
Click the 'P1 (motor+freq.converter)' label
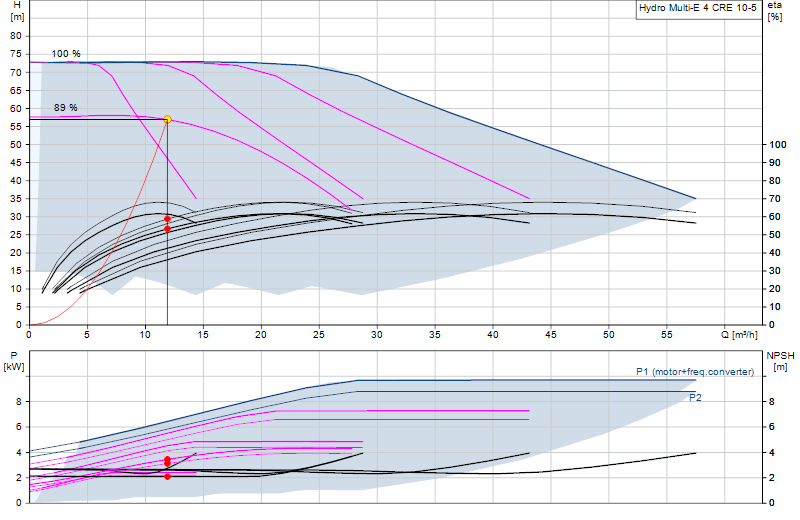(695, 372)
